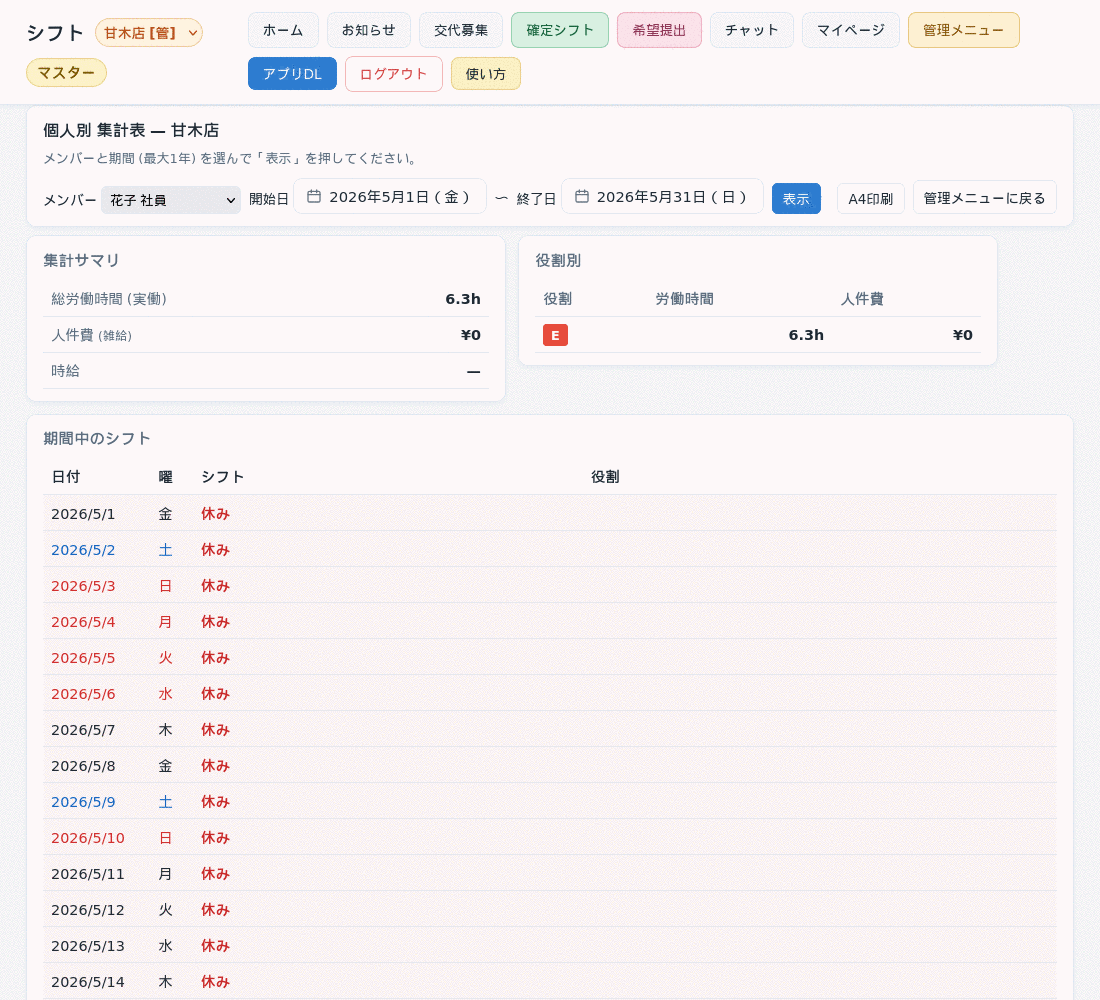Click 個人別 集計表 — 甘木店 heading
Viewport: 1100px width, 1000px height.
tap(131, 130)
